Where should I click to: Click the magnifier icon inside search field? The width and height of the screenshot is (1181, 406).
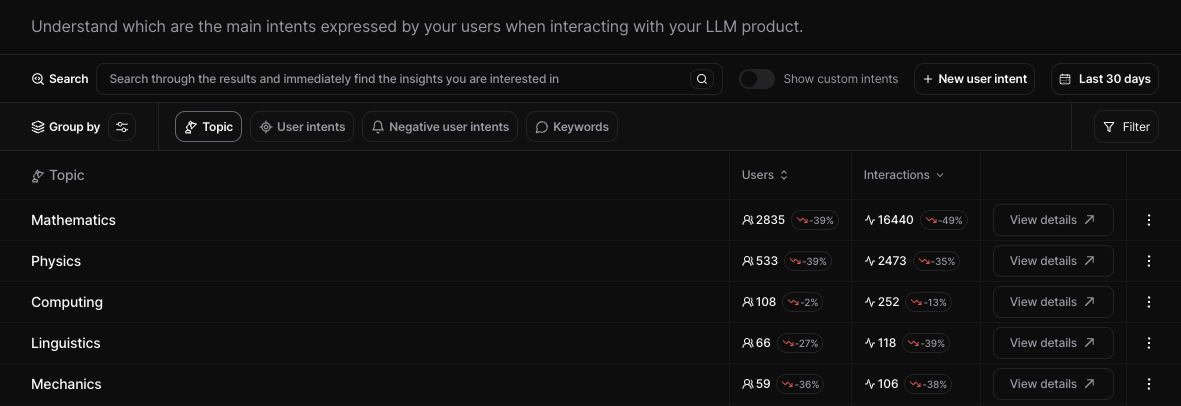702,79
